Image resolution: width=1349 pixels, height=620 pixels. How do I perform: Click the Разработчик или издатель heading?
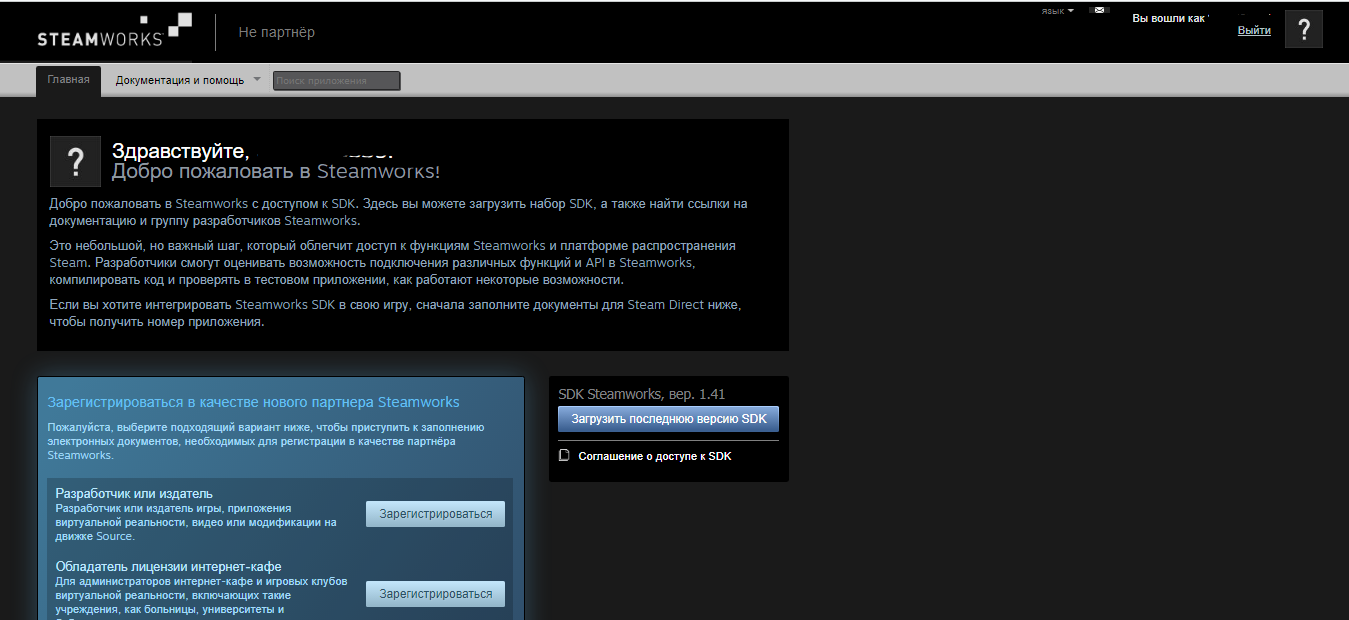[x=134, y=494]
